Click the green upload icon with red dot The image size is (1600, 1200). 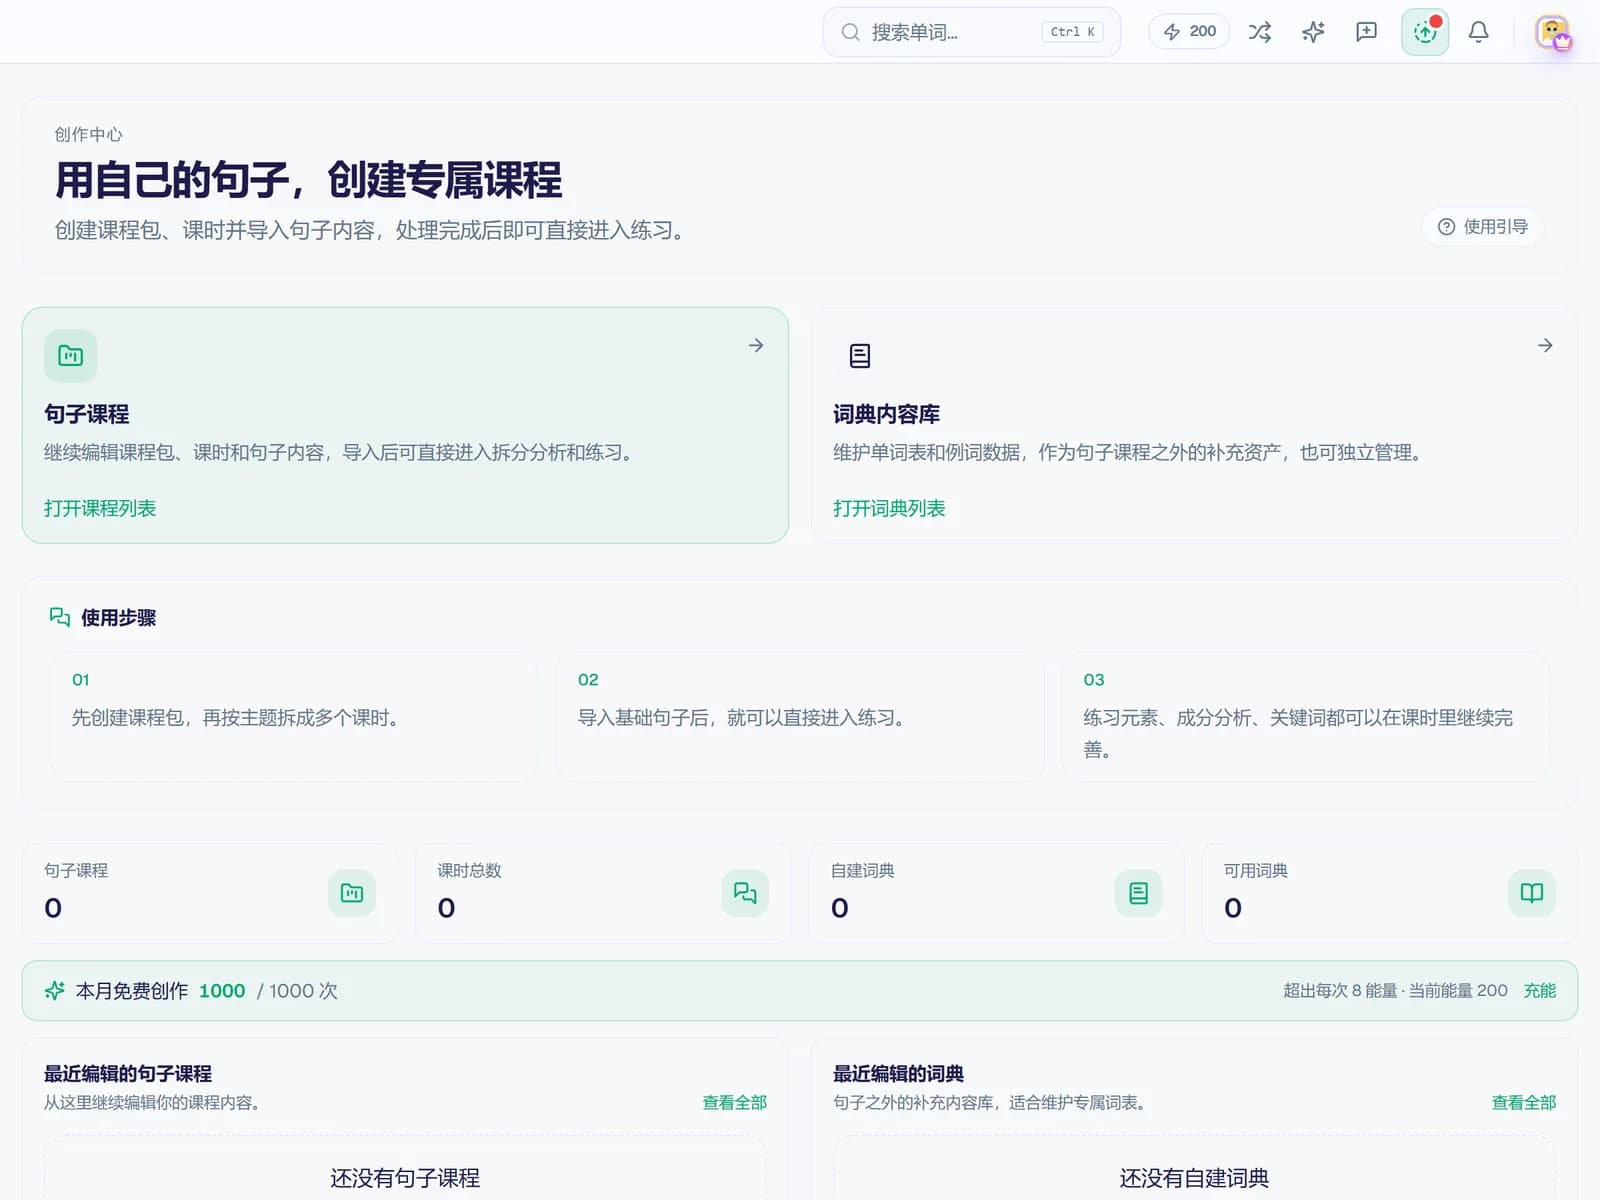tap(1425, 32)
